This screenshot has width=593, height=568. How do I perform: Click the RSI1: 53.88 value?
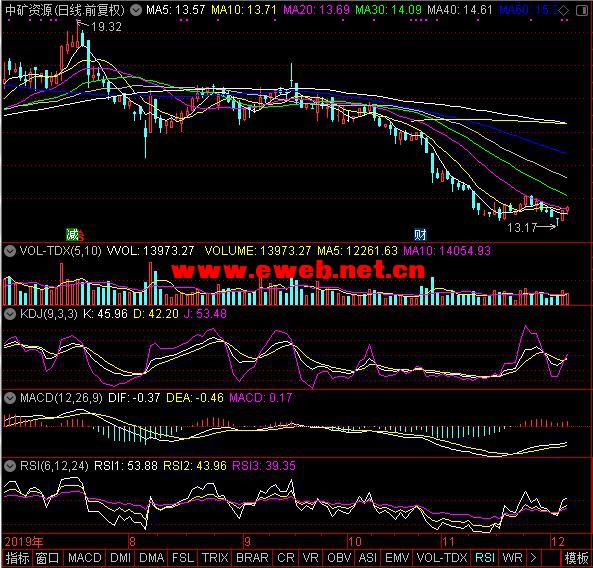pyautogui.click(x=126, y=466)
